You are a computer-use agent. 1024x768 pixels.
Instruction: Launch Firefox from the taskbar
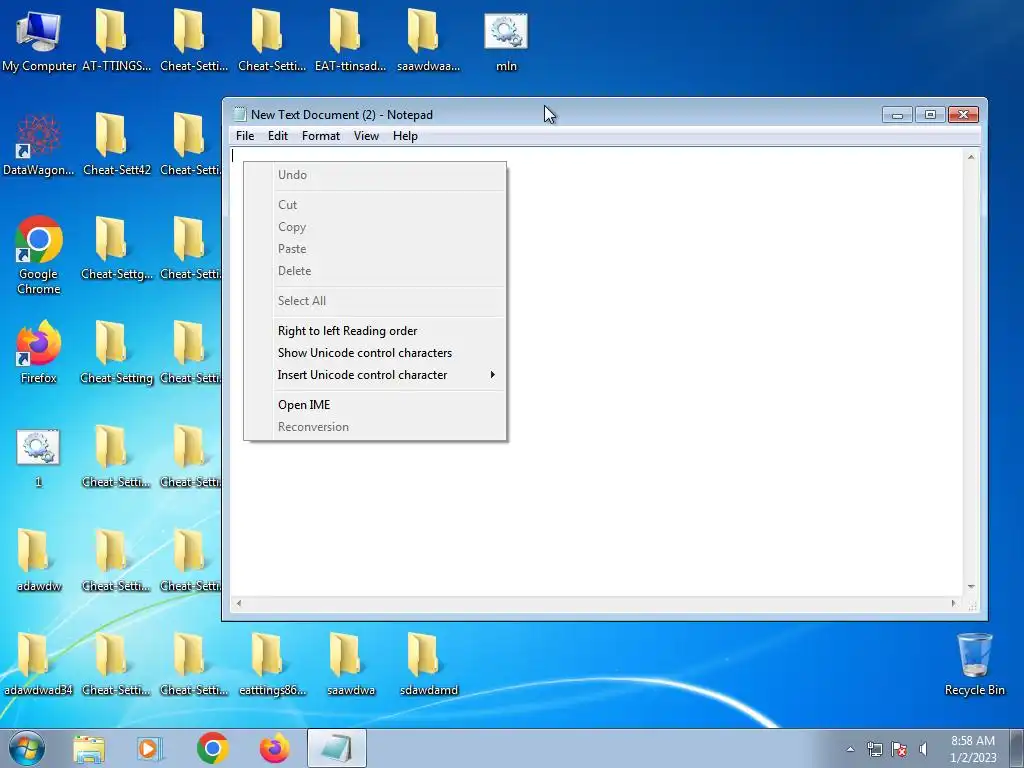pos(275,748)
